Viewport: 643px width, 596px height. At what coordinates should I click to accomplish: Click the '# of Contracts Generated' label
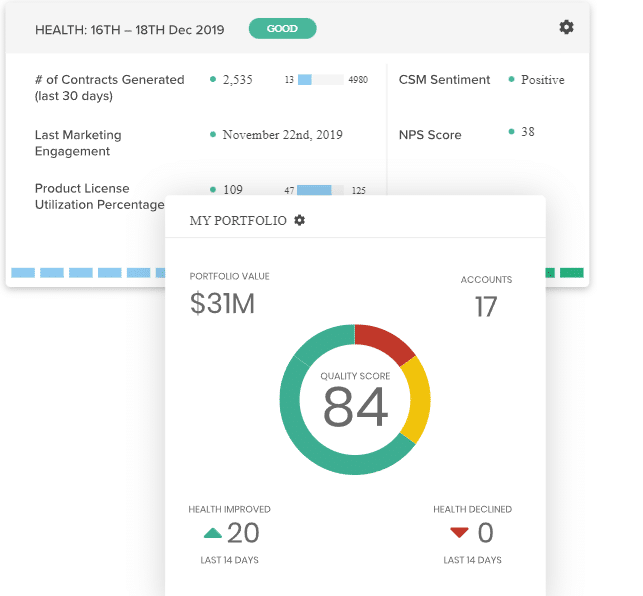(109, 87)
